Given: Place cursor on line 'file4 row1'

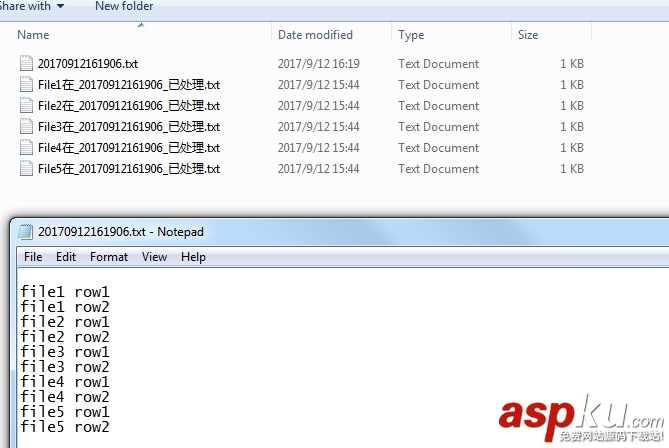Looking at the screenshot, I should [x=65, y=381].
